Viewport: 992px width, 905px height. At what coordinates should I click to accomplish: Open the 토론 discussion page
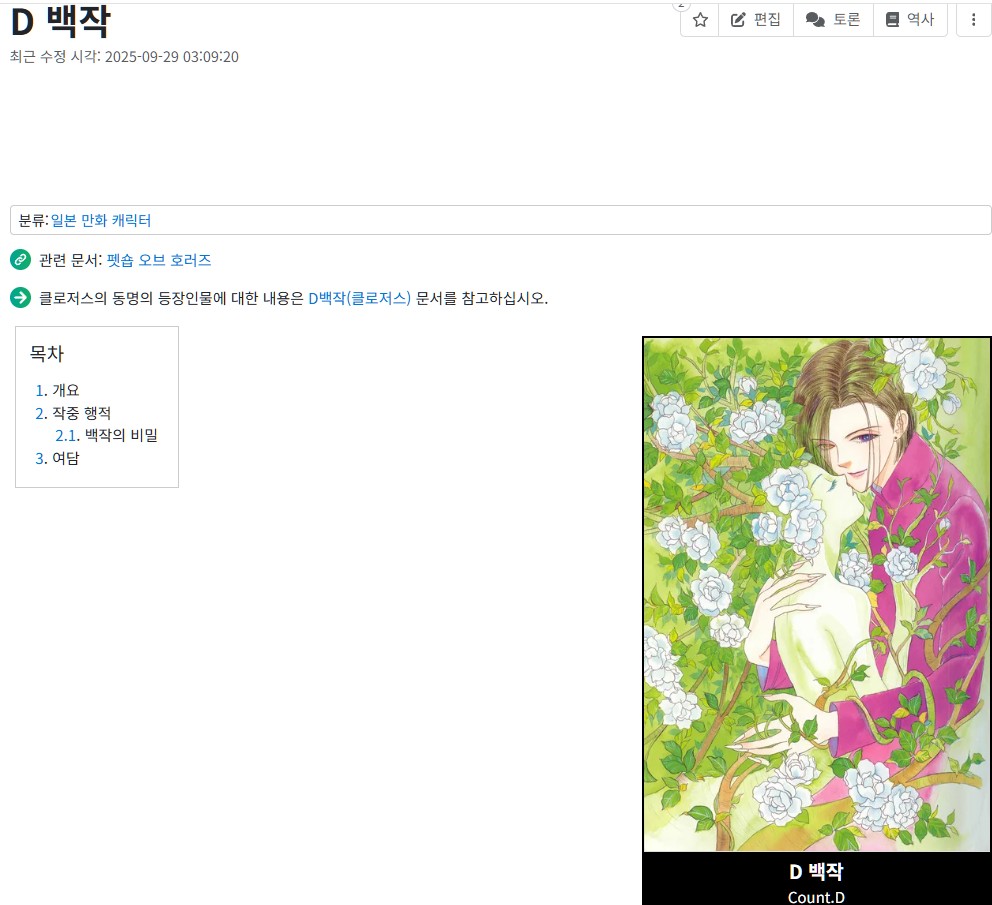tap(833, 20)
